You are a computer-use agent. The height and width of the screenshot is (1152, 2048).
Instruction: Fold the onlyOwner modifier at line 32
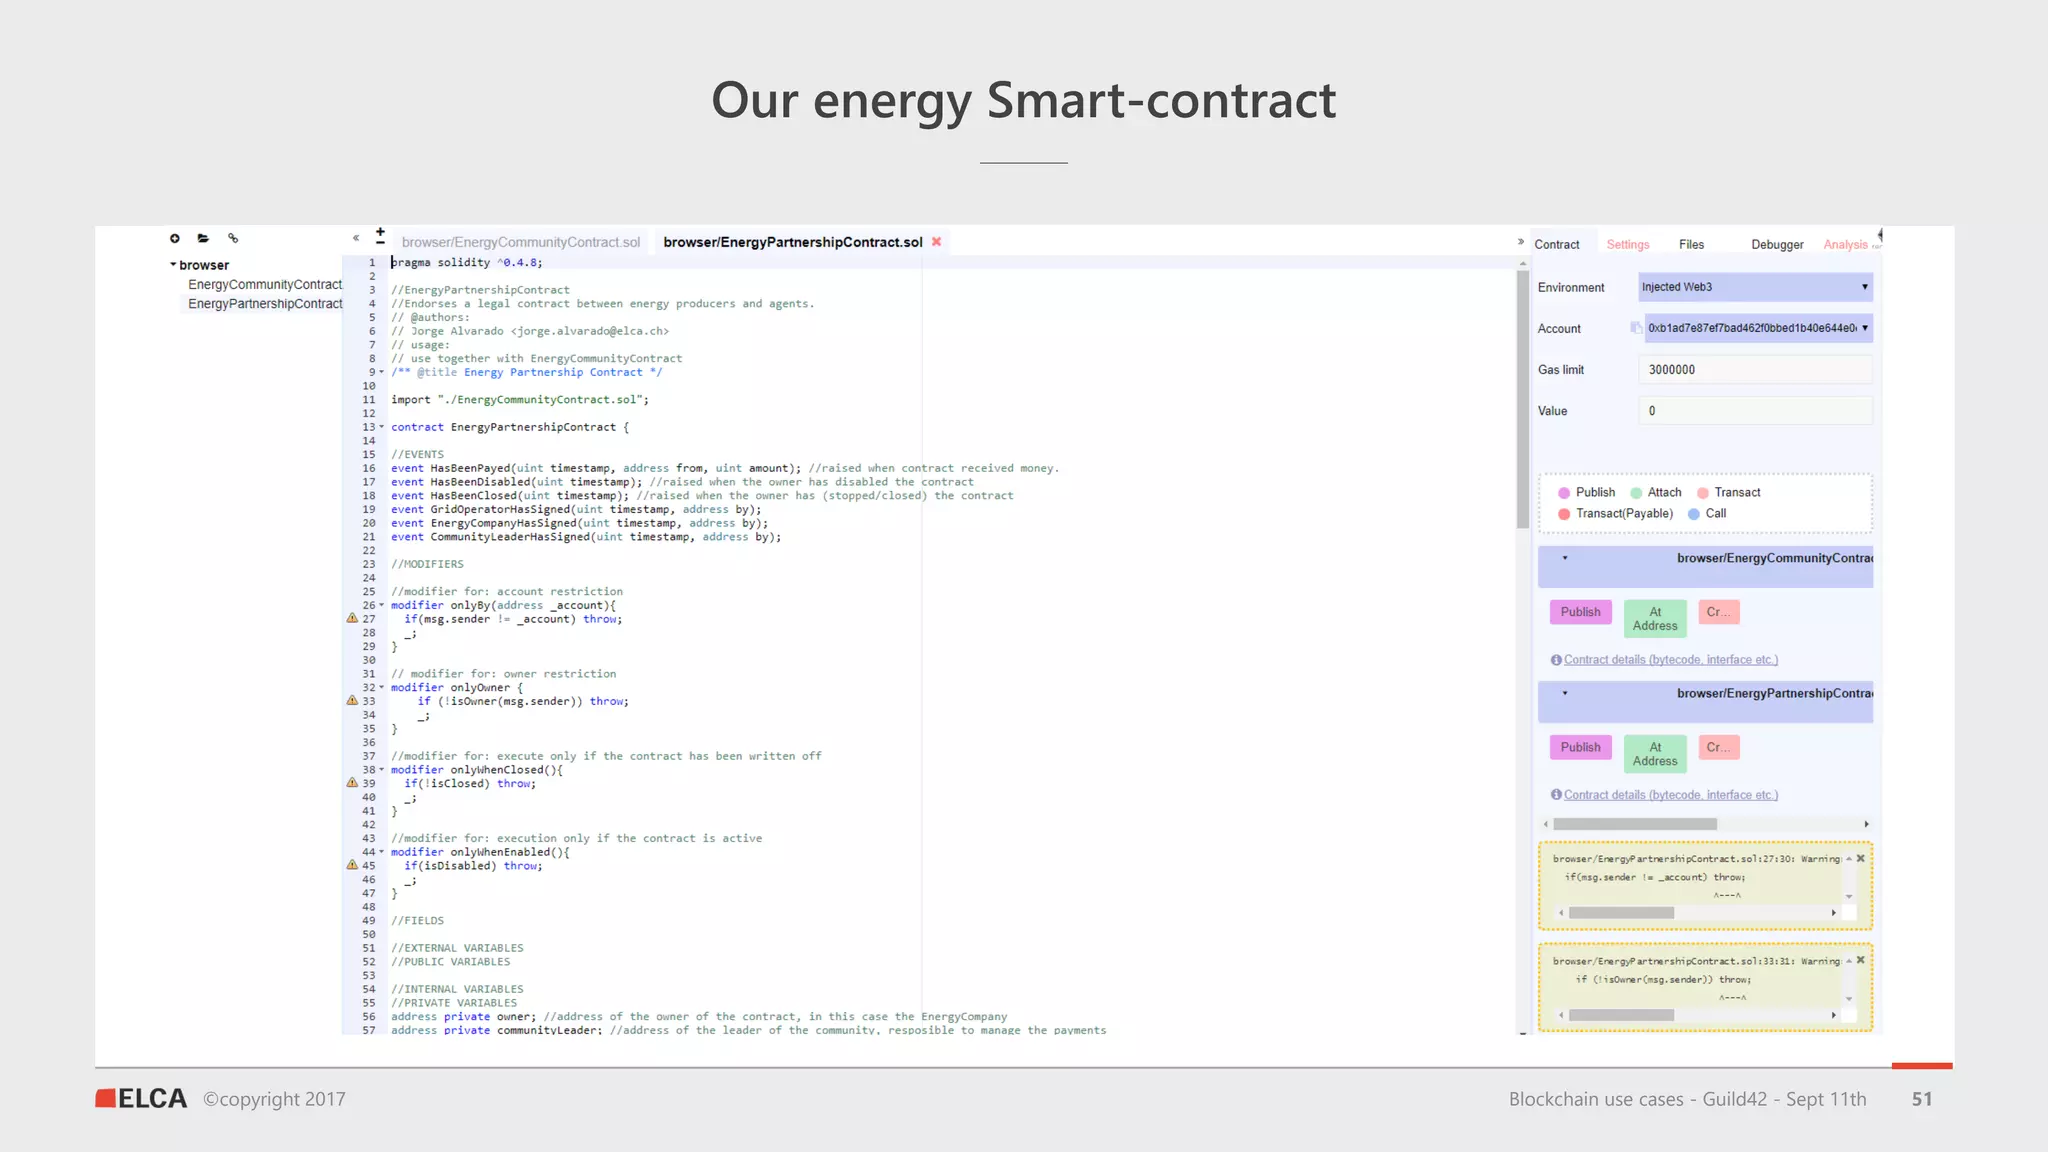point(382,687)
